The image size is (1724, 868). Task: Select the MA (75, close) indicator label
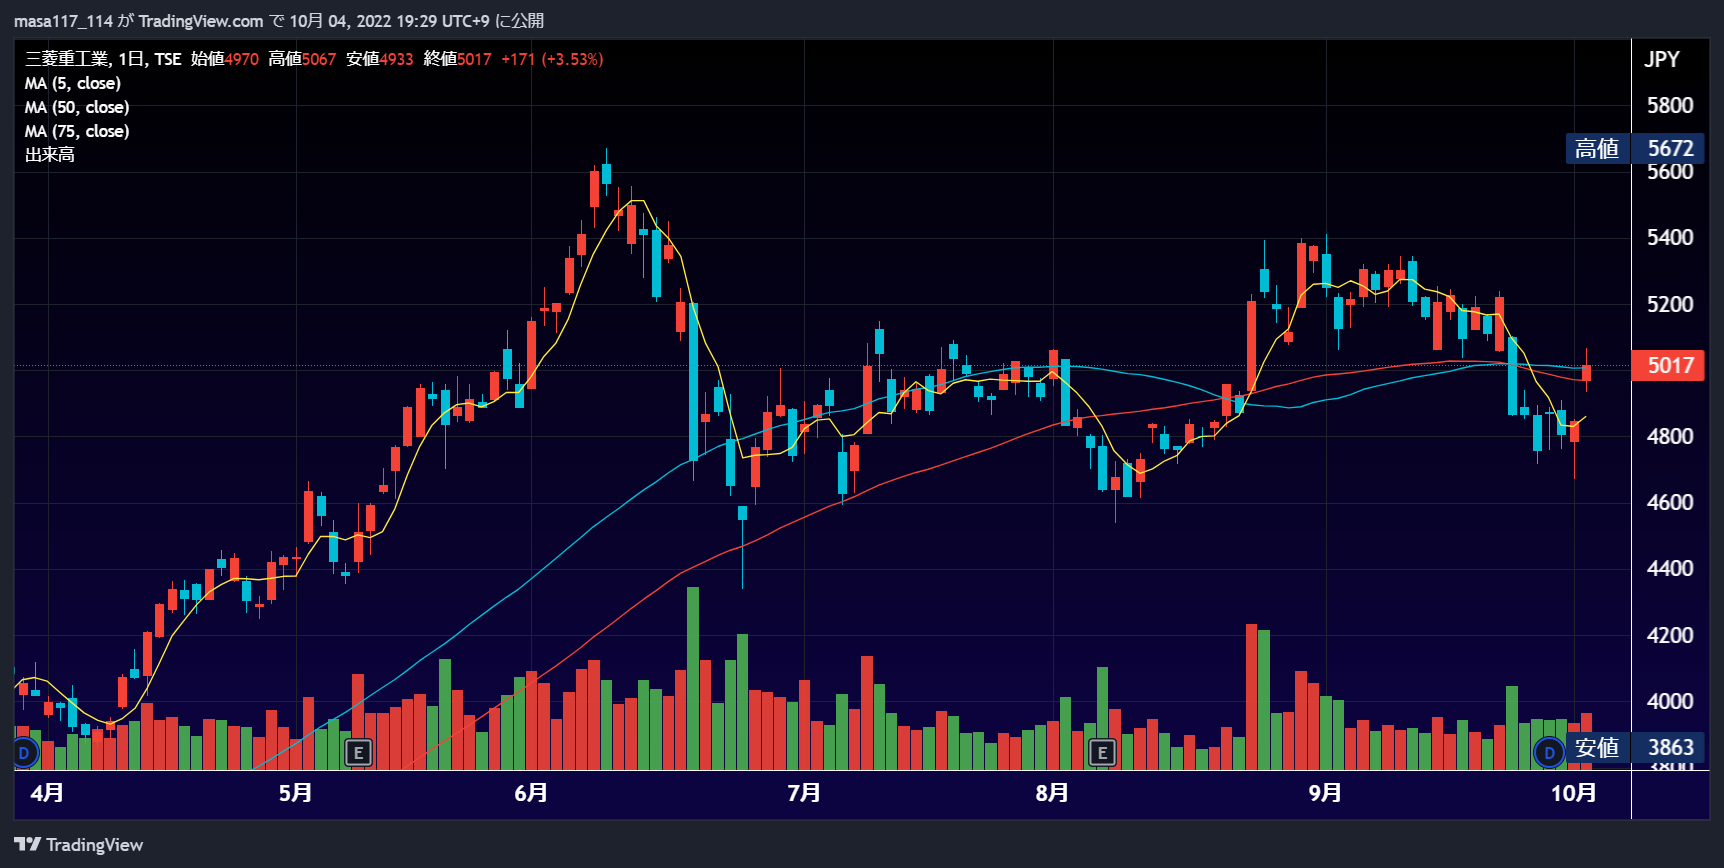click(77, 131)
